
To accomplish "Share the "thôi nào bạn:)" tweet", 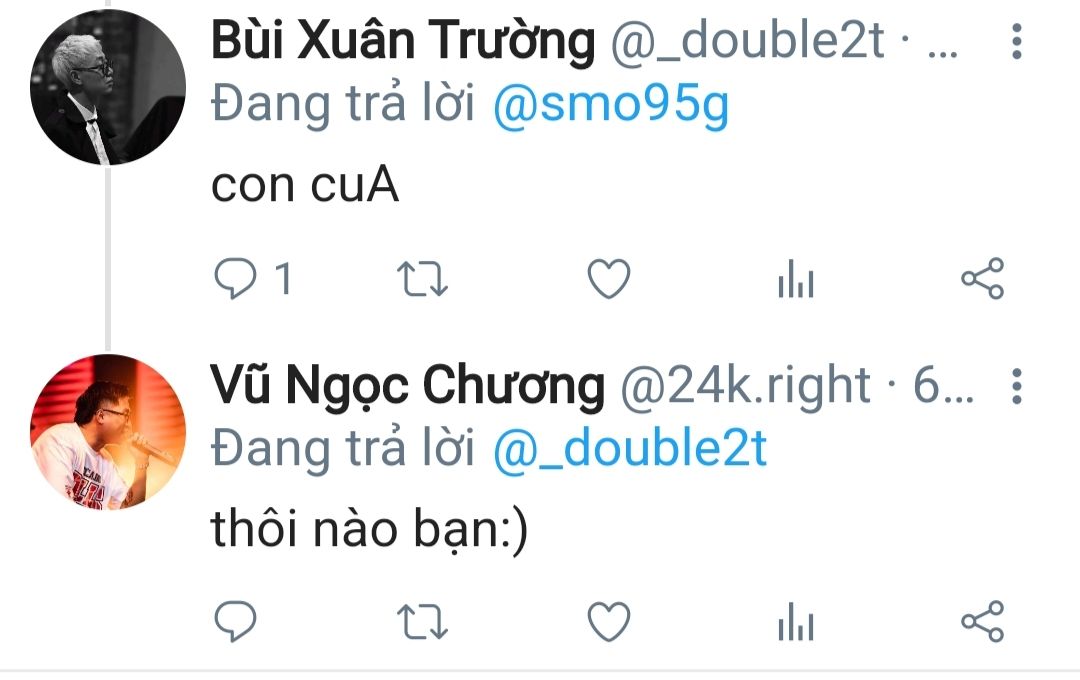I will (x=983, y=621).
